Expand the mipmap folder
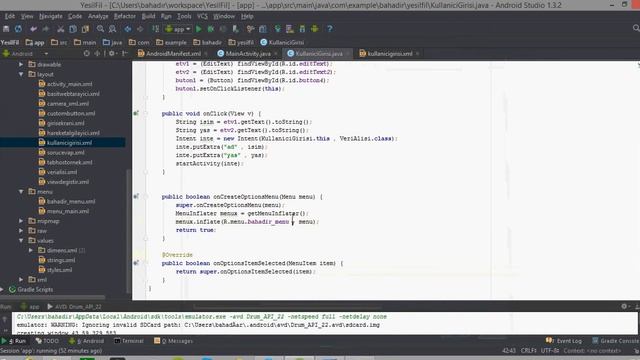The image size is (640, 360). point(21,221)
